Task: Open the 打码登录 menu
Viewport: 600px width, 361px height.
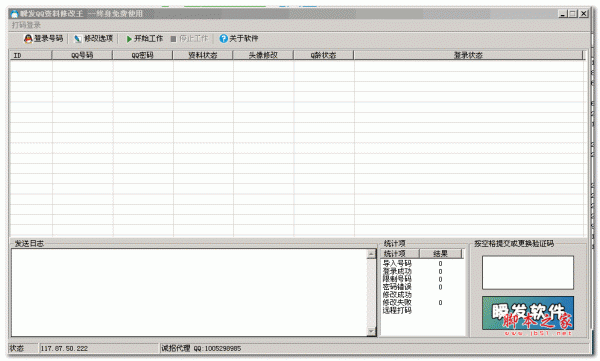Action: (x=26, y=25)
